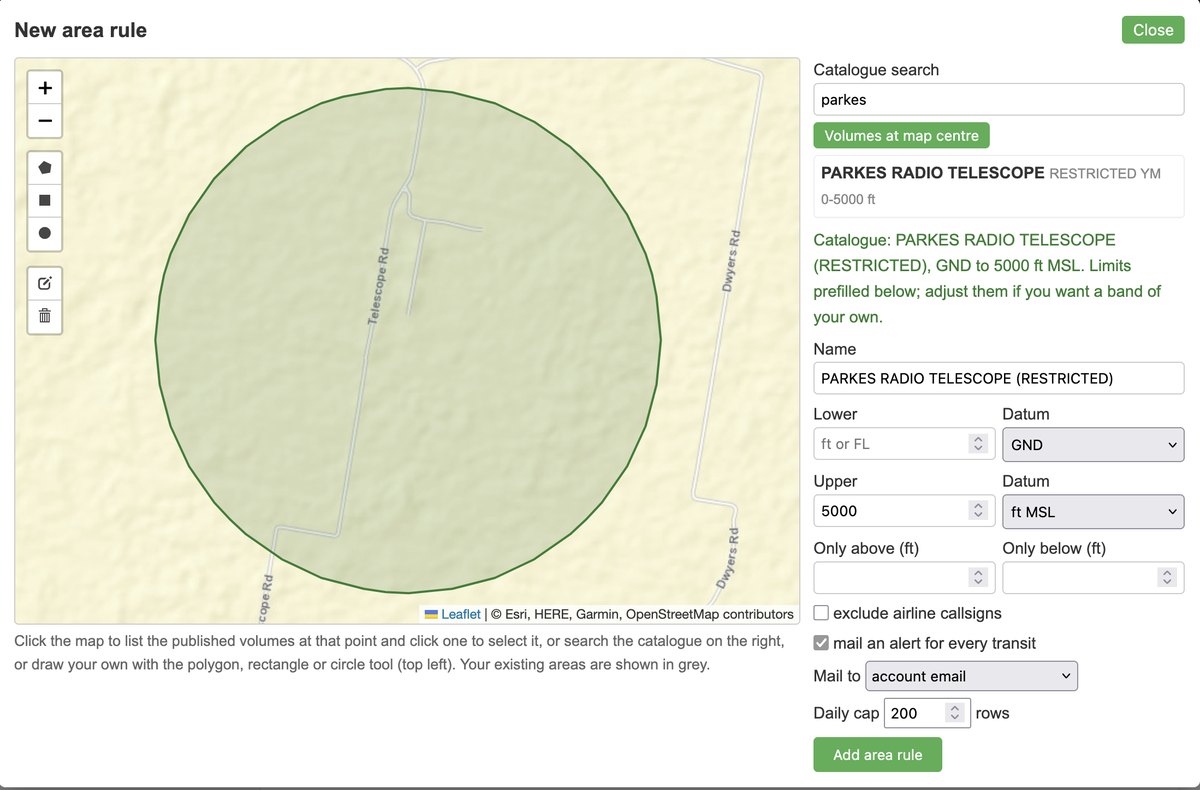Click the Catalogue search field
1200x790 pixels.
999,100
